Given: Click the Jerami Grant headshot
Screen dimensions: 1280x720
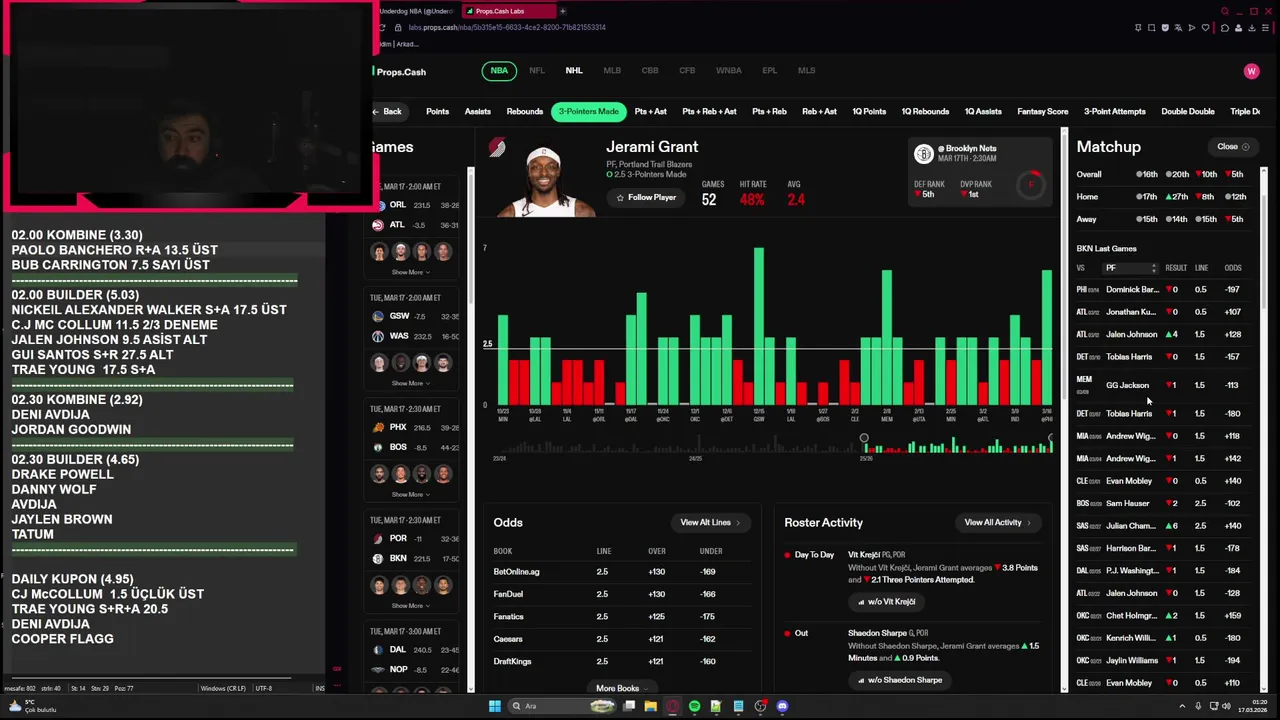Looking at the screenshot, I should click(x=544, y=182).
